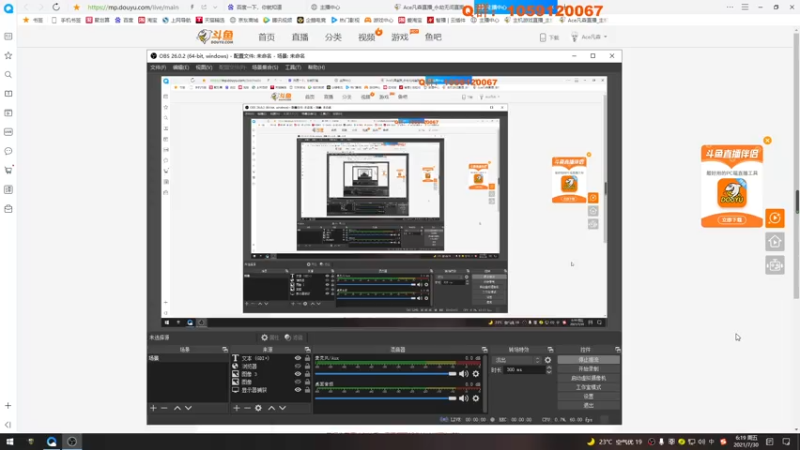Adjust transition duration stepper arrows
The width and height of the screenshot is (800, 450).
pos(549,370)
